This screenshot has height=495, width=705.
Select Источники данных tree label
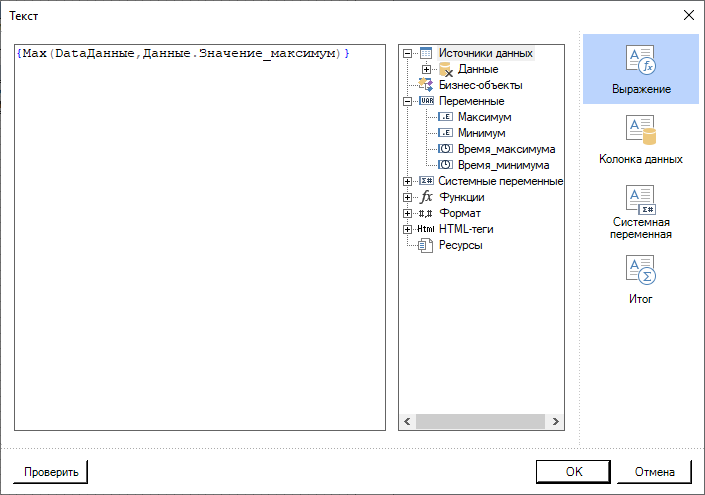(486, 53)
